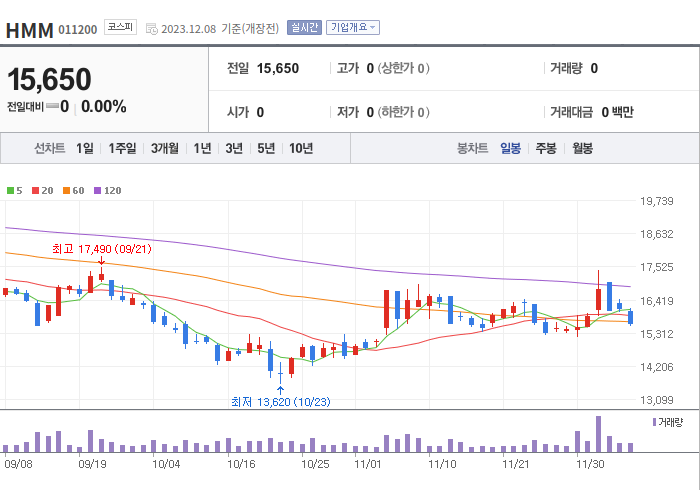
Task: Click the 최저 13,620 (10/23) low marker
Action: point(281,402)
